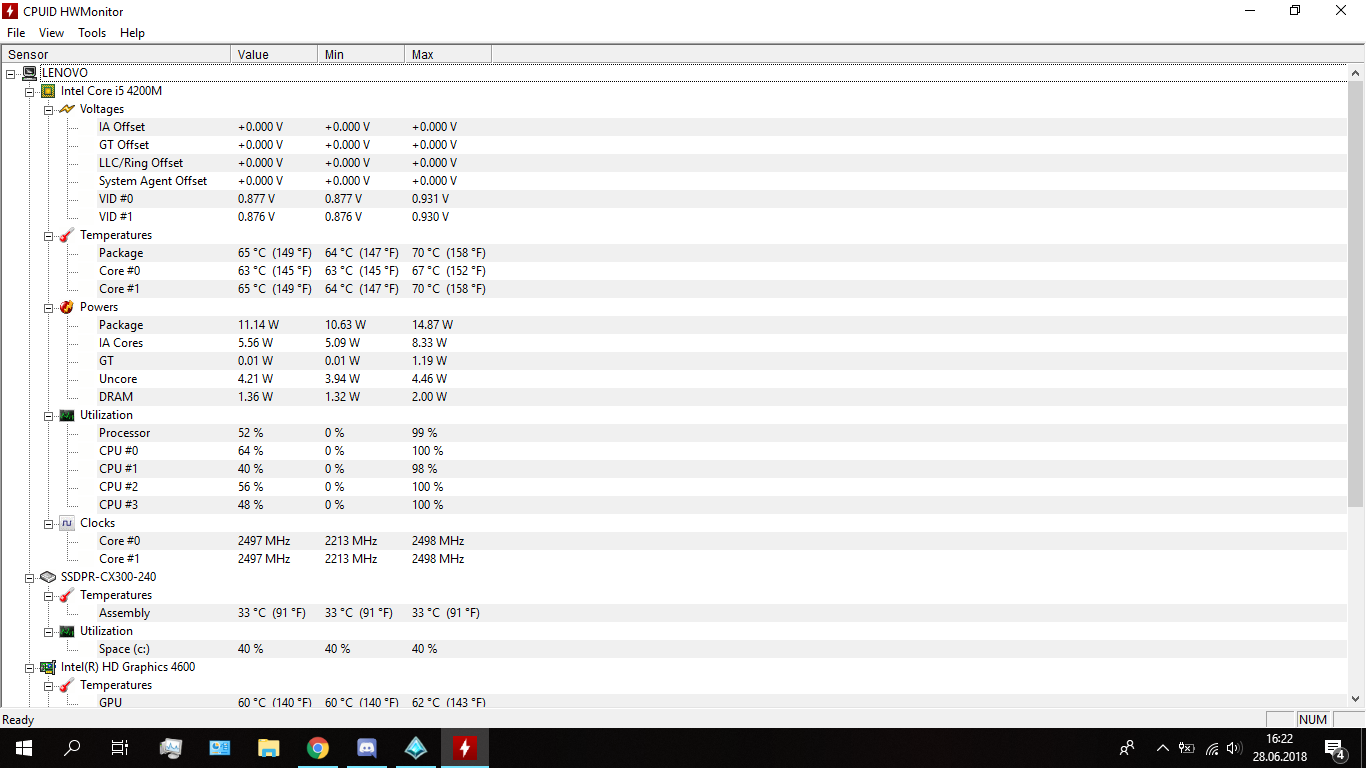Click the Voltages lightning icon
The width and height of the screenshot is (1366, 768).
pos(67,109)
